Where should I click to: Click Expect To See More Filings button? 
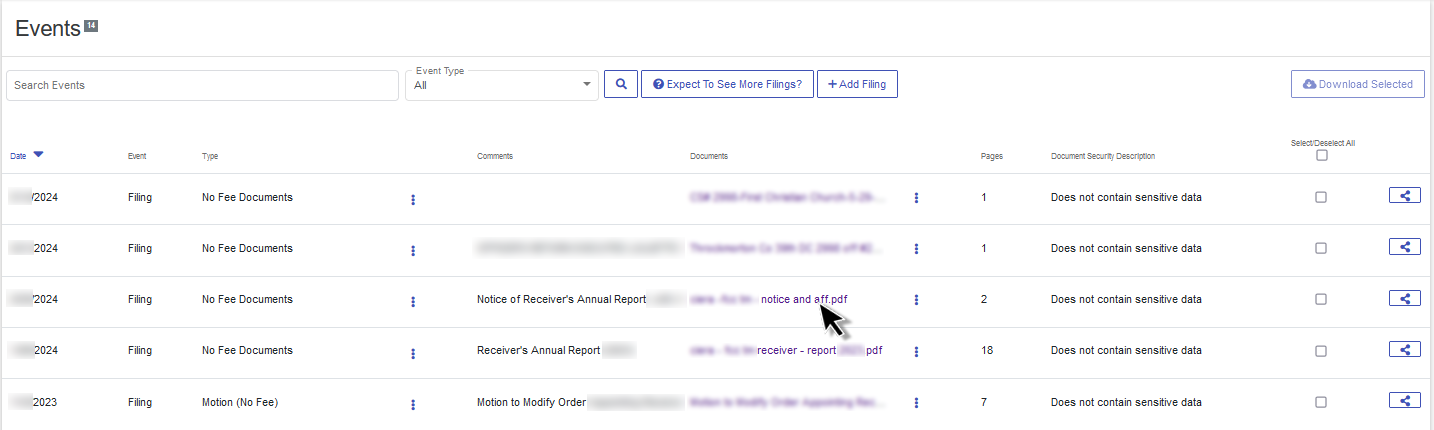pyautogui.click(x=727, y=85)
